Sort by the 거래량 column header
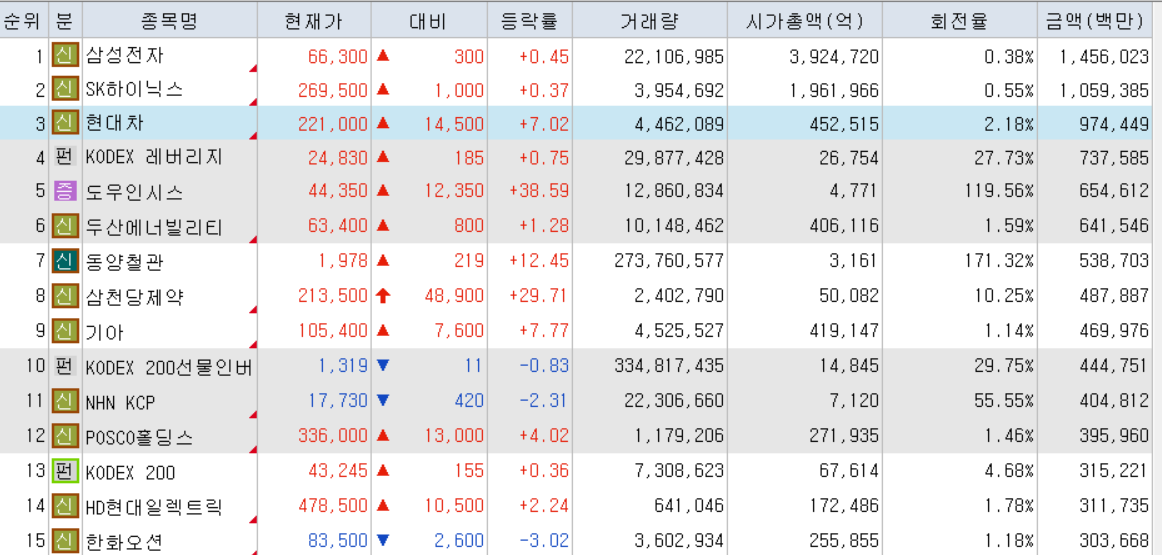Viewport: 1162px width, 555px height. pos(649,22)
